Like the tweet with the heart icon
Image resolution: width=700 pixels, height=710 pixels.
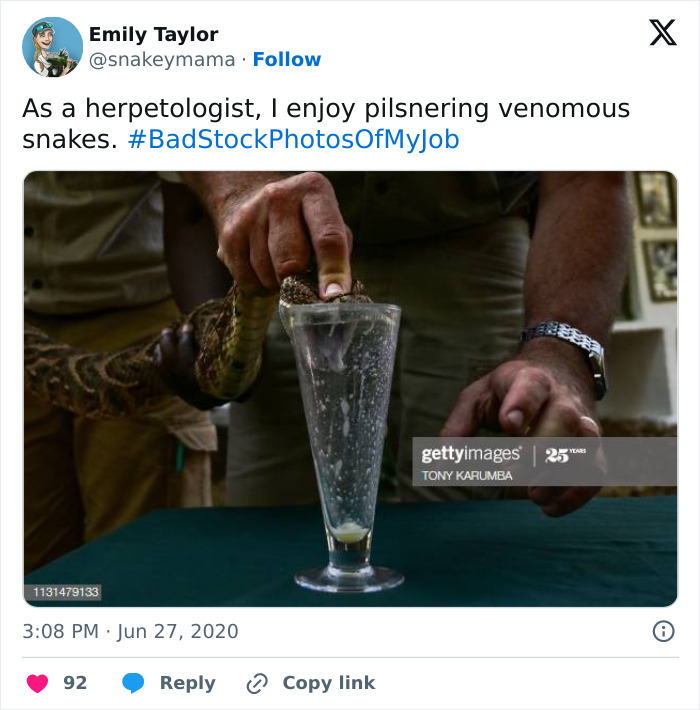pos(37,683)
